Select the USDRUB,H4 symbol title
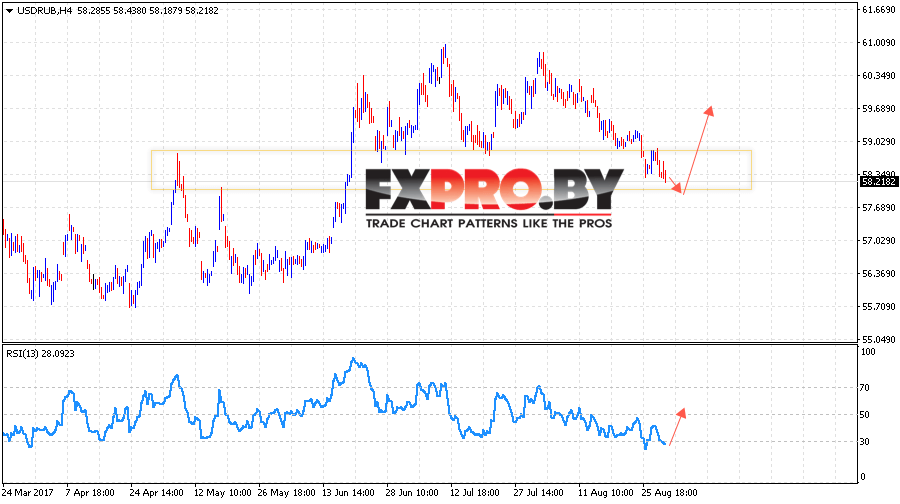 tap(45, 10)
